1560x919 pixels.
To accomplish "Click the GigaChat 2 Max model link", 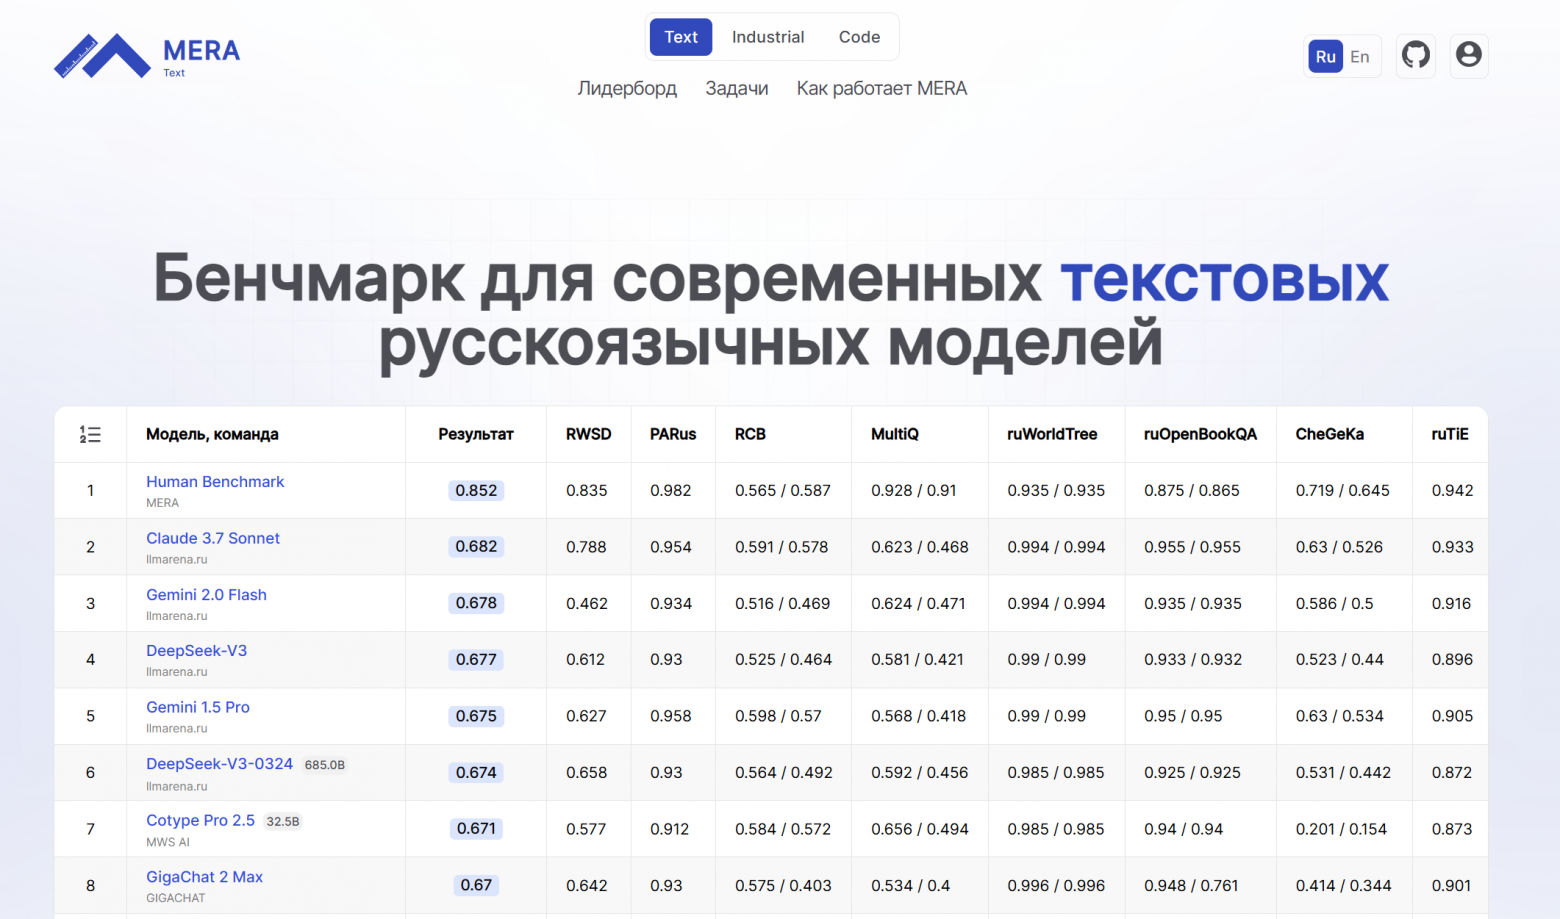I will point(205,876).
